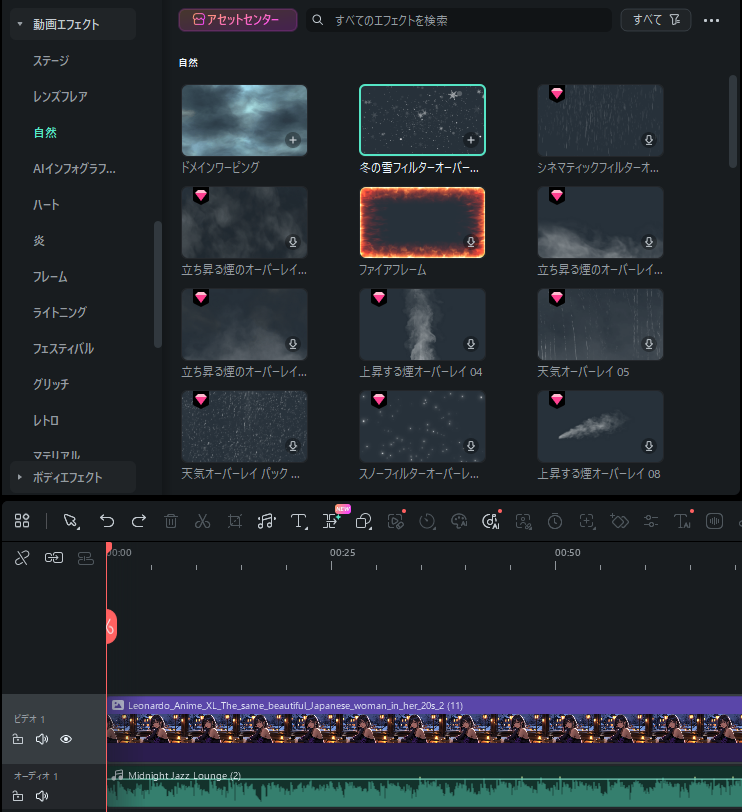742x812 pixels.
Task: Toggle the broken-link unlink icon in the timeline
Action: click(22, 558)
